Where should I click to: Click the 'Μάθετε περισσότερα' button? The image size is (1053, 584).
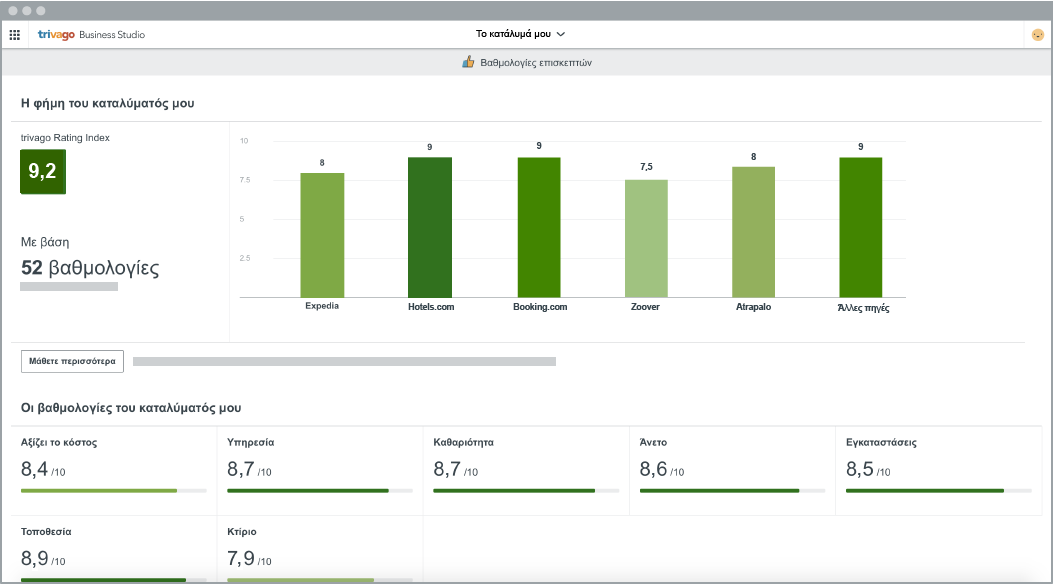click(73, 361)
